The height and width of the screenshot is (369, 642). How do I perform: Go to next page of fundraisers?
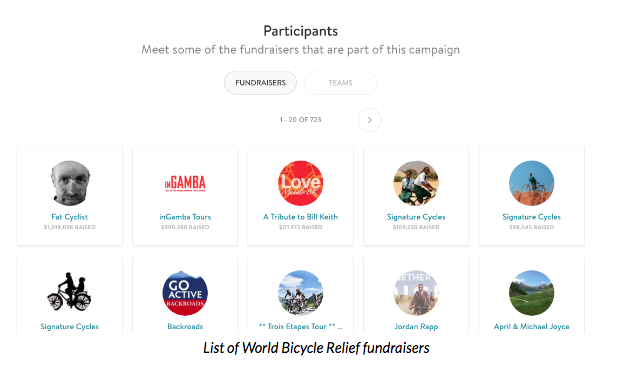coord(370,120)
